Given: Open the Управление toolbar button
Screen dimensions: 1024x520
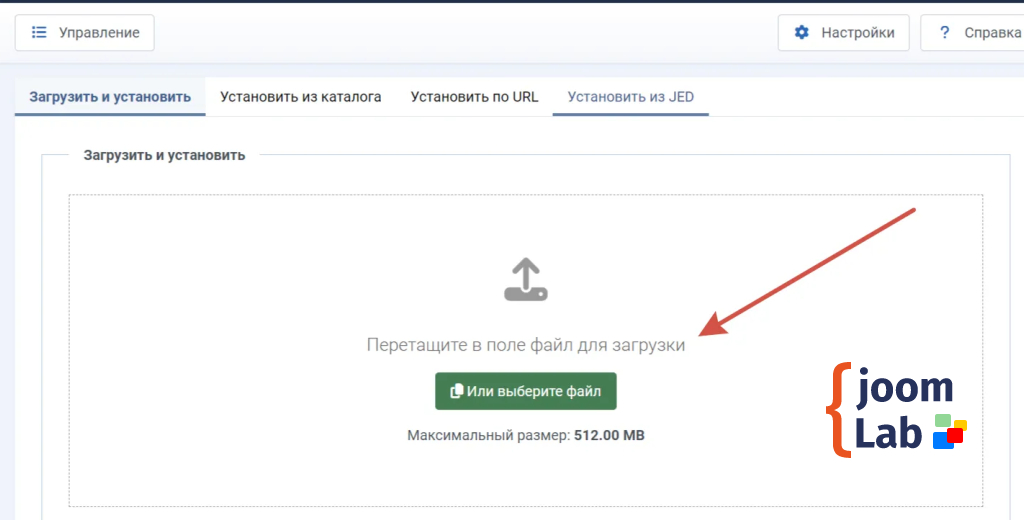Looking at the screenshot, I should click(85, 33).
